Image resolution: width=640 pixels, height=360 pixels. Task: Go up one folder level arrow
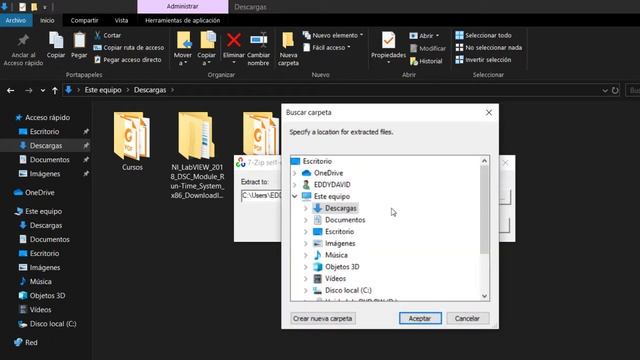(55, 90)
